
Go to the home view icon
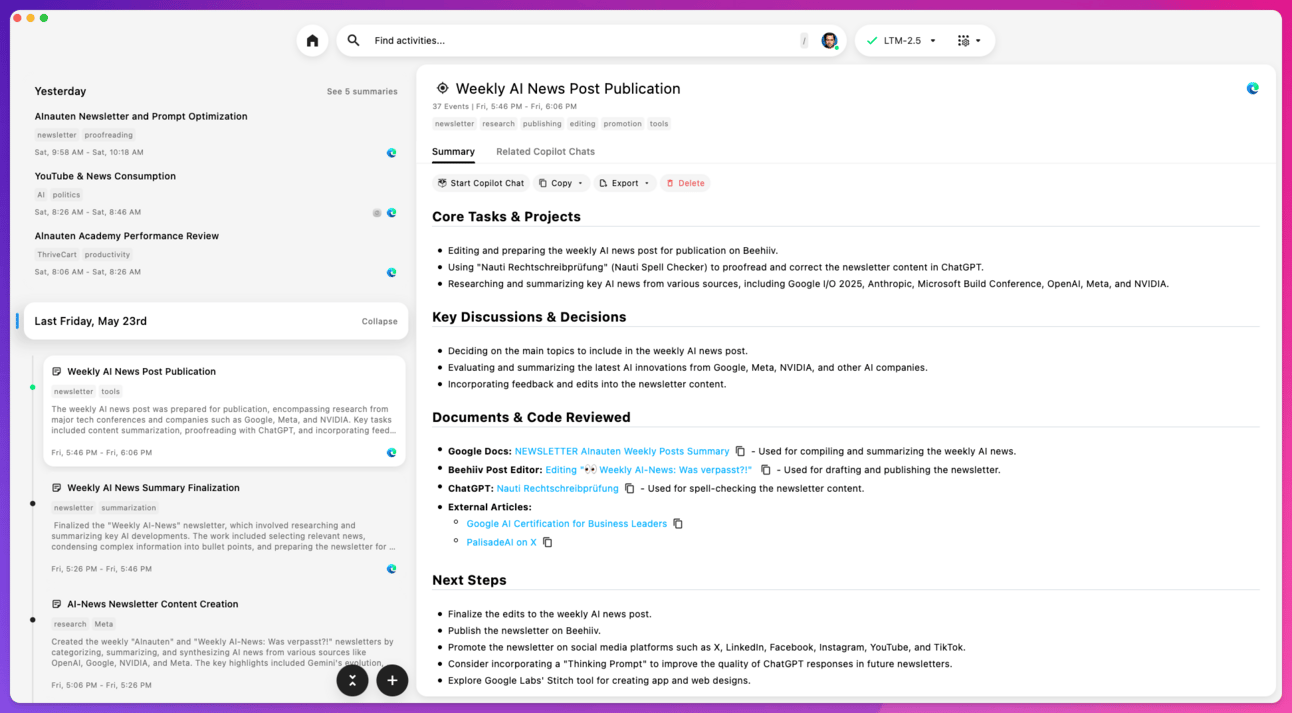pyautogui.click(x=312, y=41)
